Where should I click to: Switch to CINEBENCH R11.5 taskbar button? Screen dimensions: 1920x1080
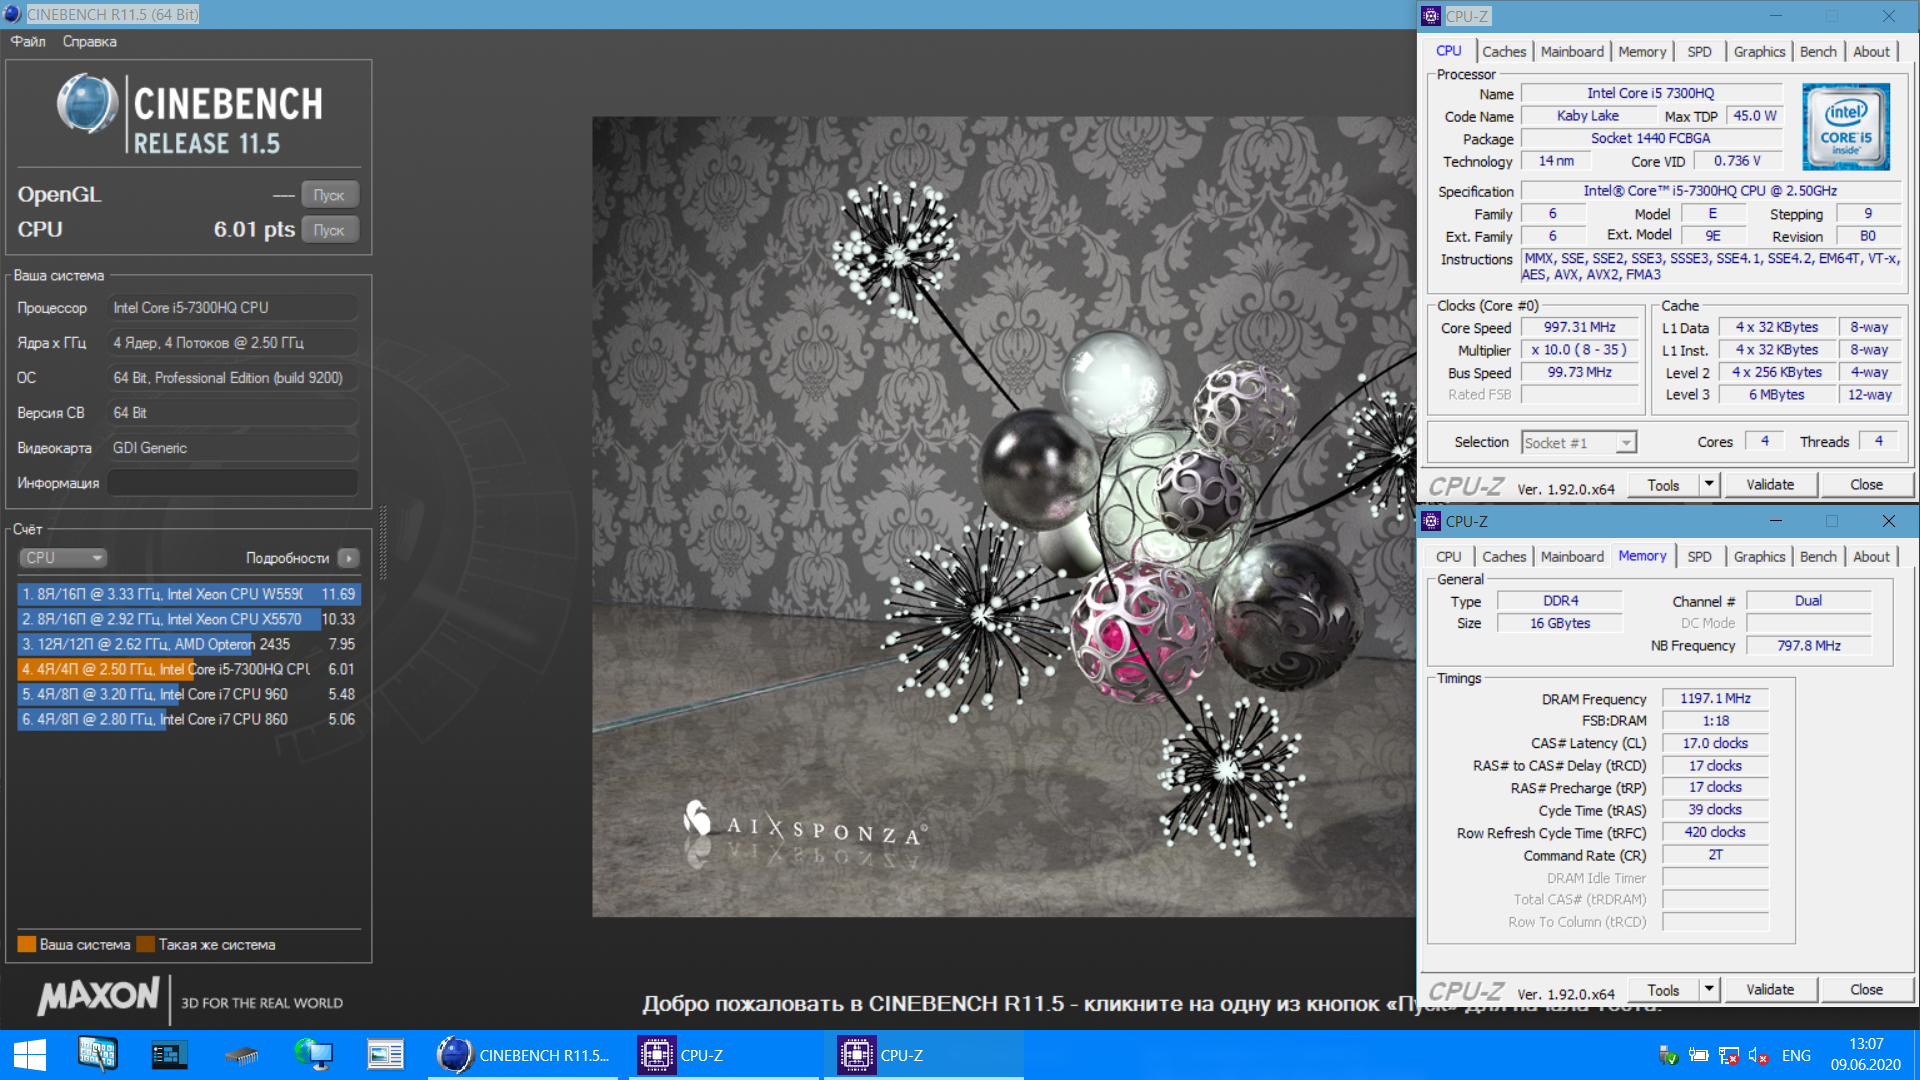point(524,1055)
